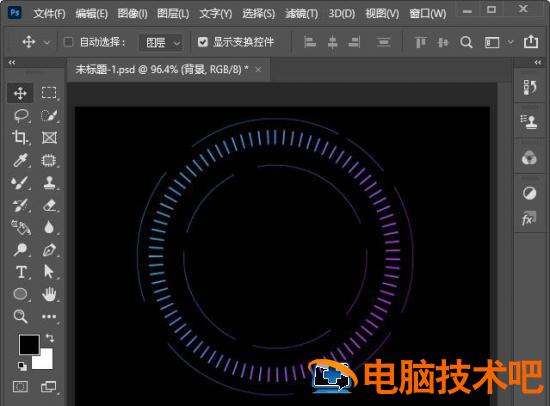Select the Frame tool

49,138
